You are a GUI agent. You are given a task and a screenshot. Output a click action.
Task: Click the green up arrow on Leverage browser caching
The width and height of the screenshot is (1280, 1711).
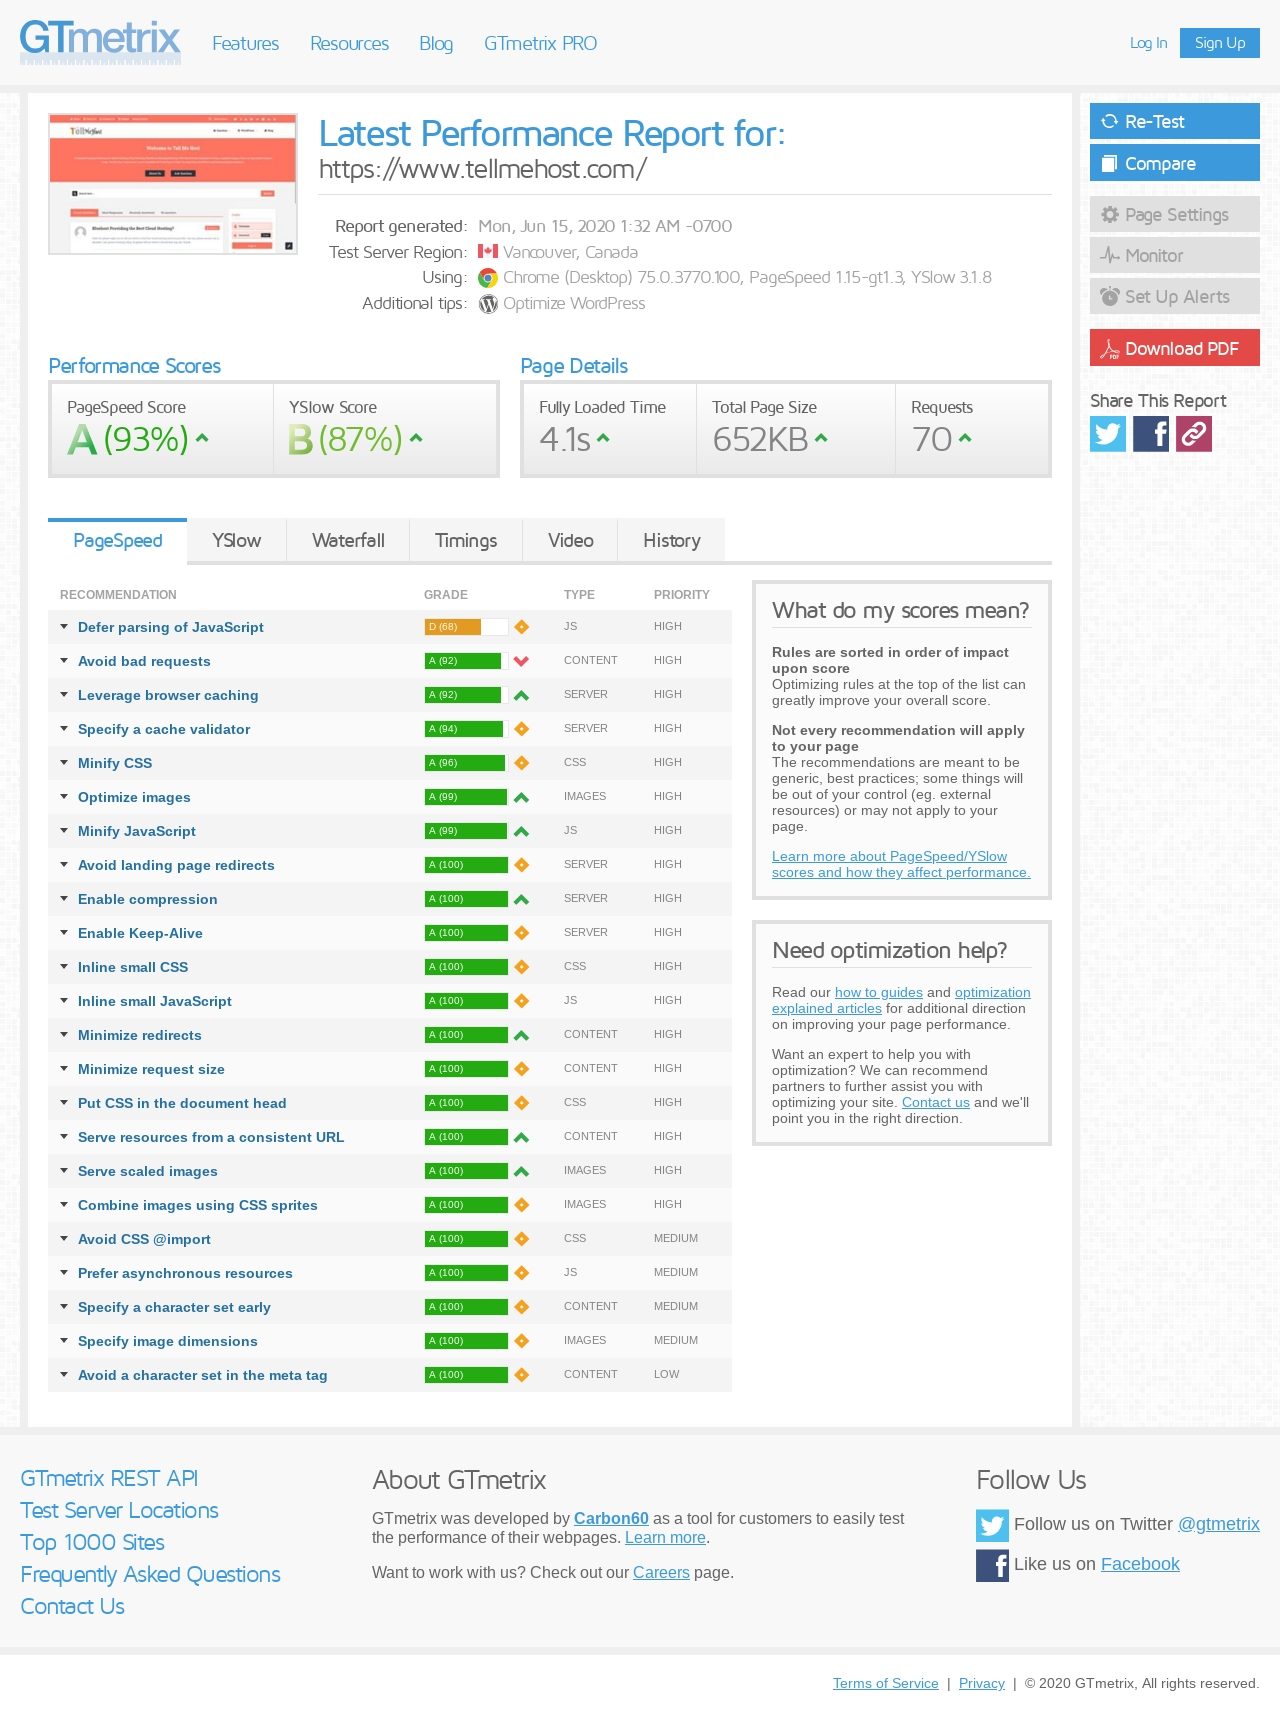click(x=521, y=695)
